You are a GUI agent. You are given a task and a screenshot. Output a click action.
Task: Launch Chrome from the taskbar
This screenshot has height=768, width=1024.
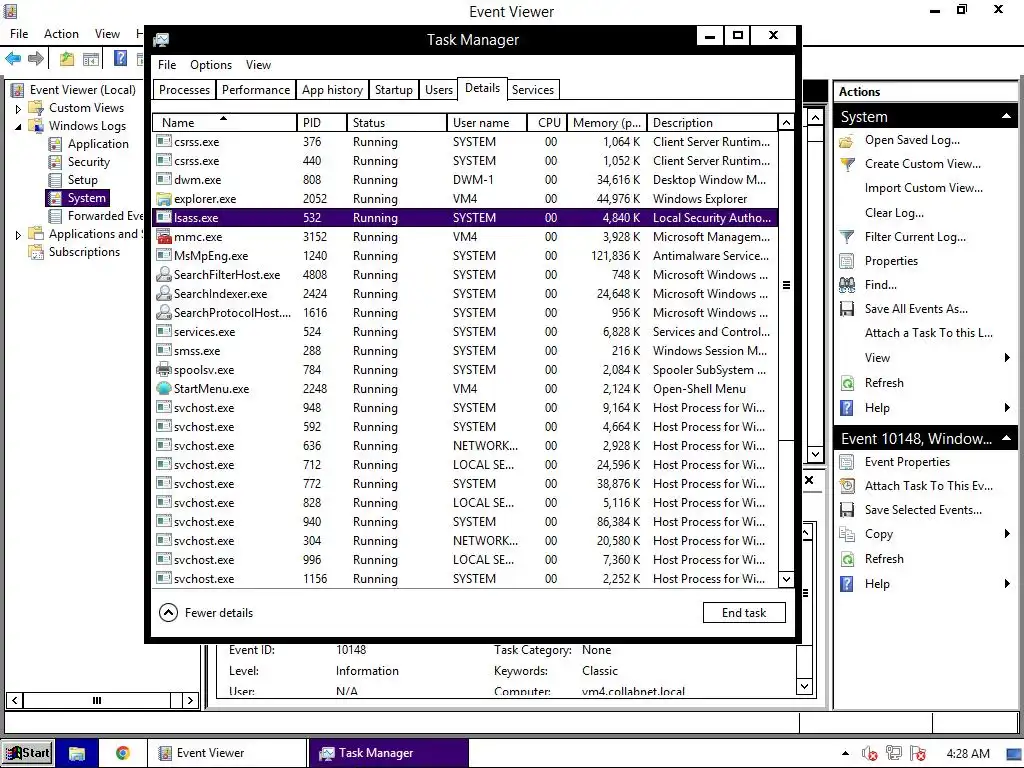click(x=122, y=753)
